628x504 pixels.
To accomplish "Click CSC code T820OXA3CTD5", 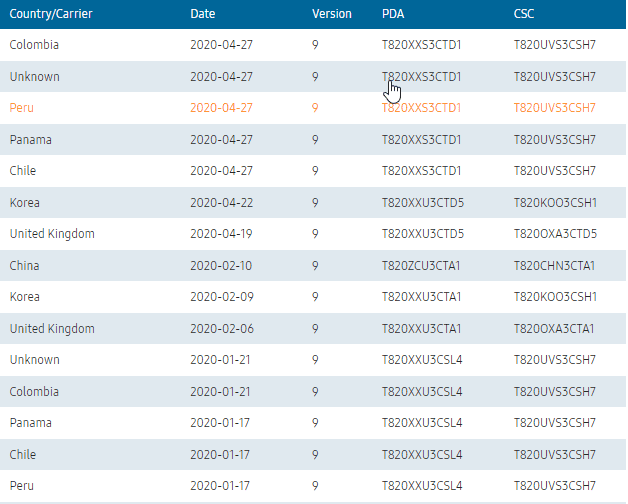I will click(x=555, y=234).
